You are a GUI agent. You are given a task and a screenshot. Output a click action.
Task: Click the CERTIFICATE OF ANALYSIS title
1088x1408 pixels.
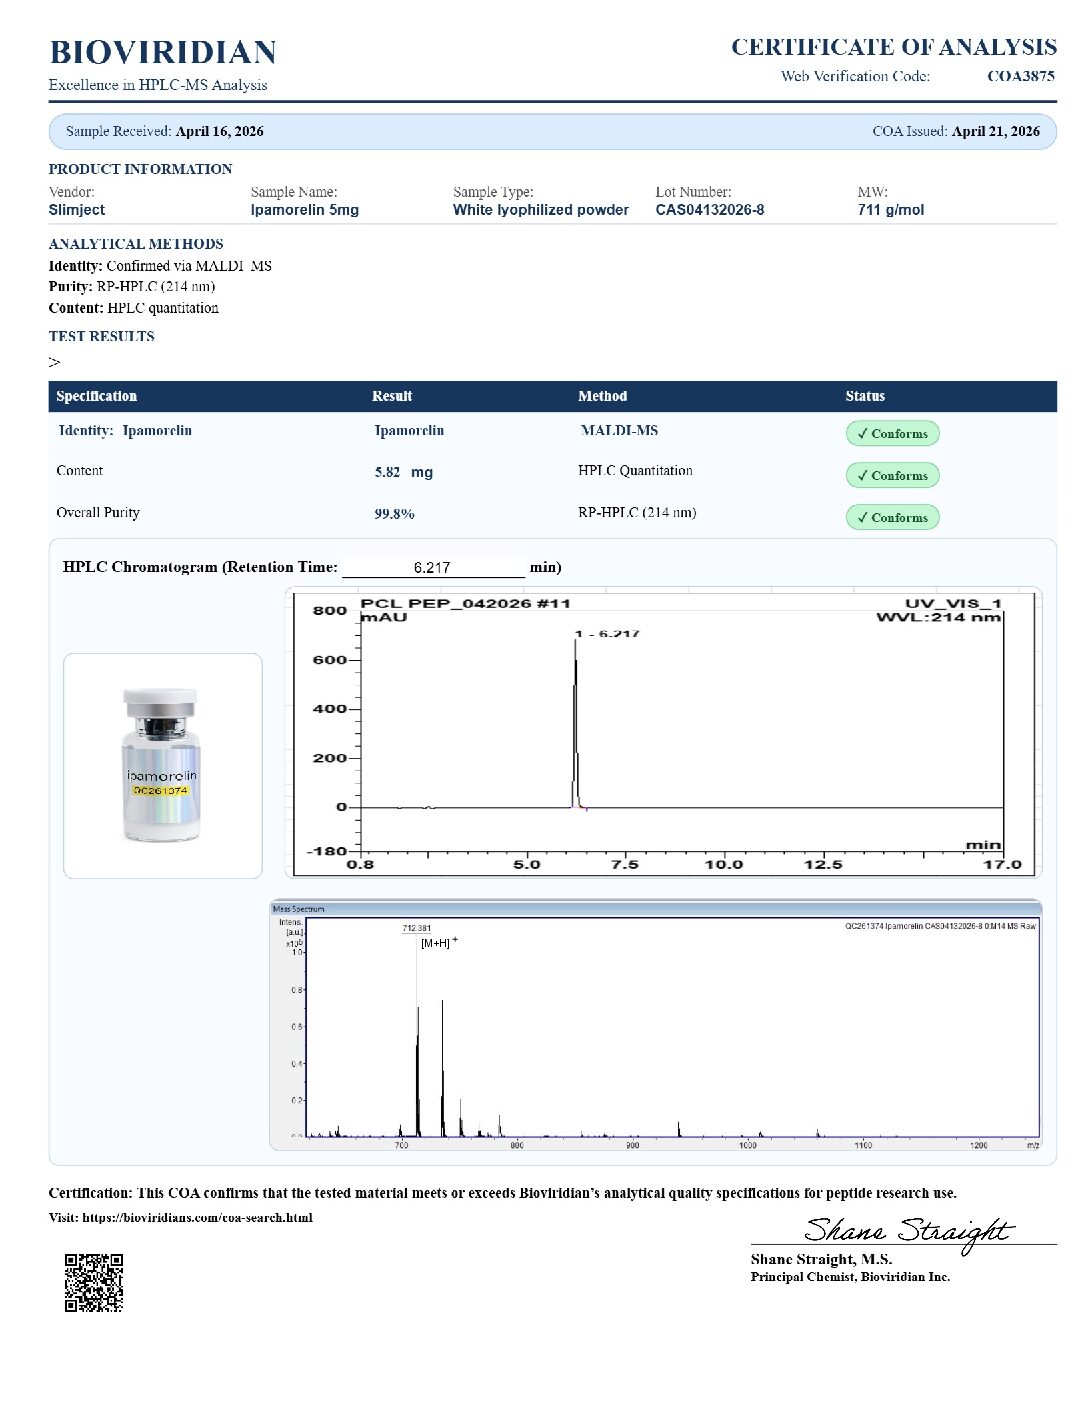894,47
